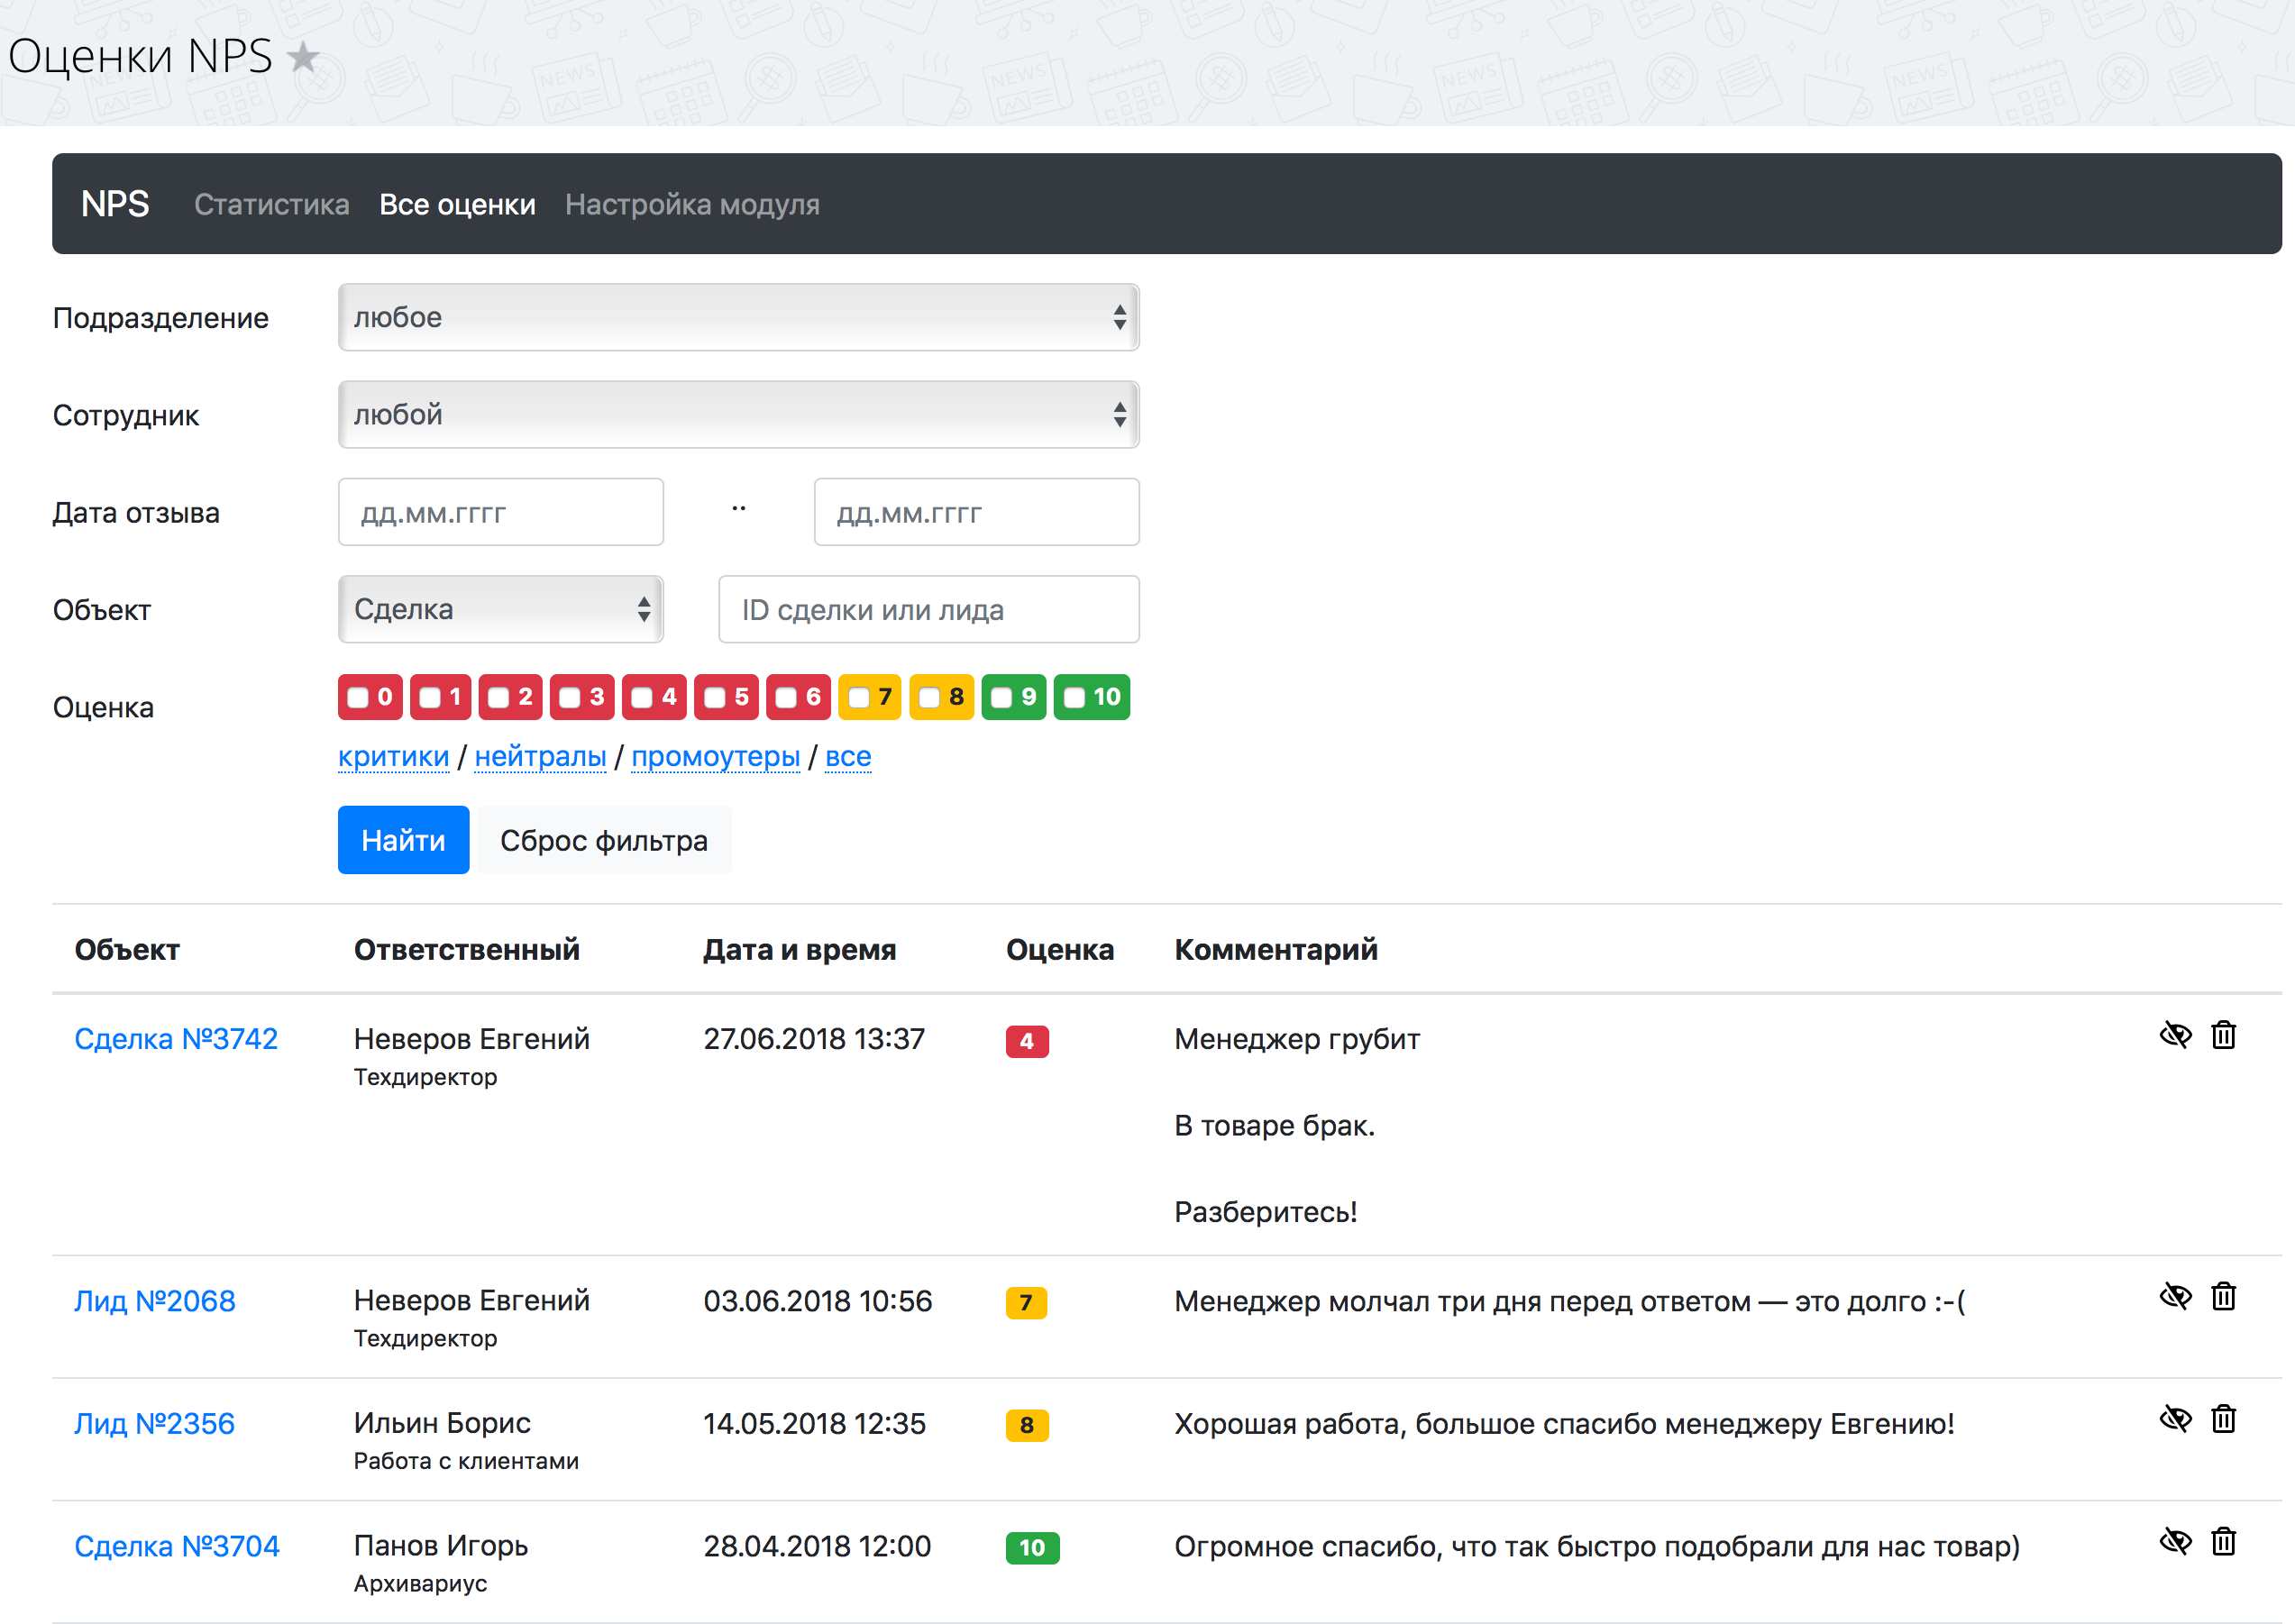Delete the Сделка №3742 review with trash icon

point(2223,1035)
